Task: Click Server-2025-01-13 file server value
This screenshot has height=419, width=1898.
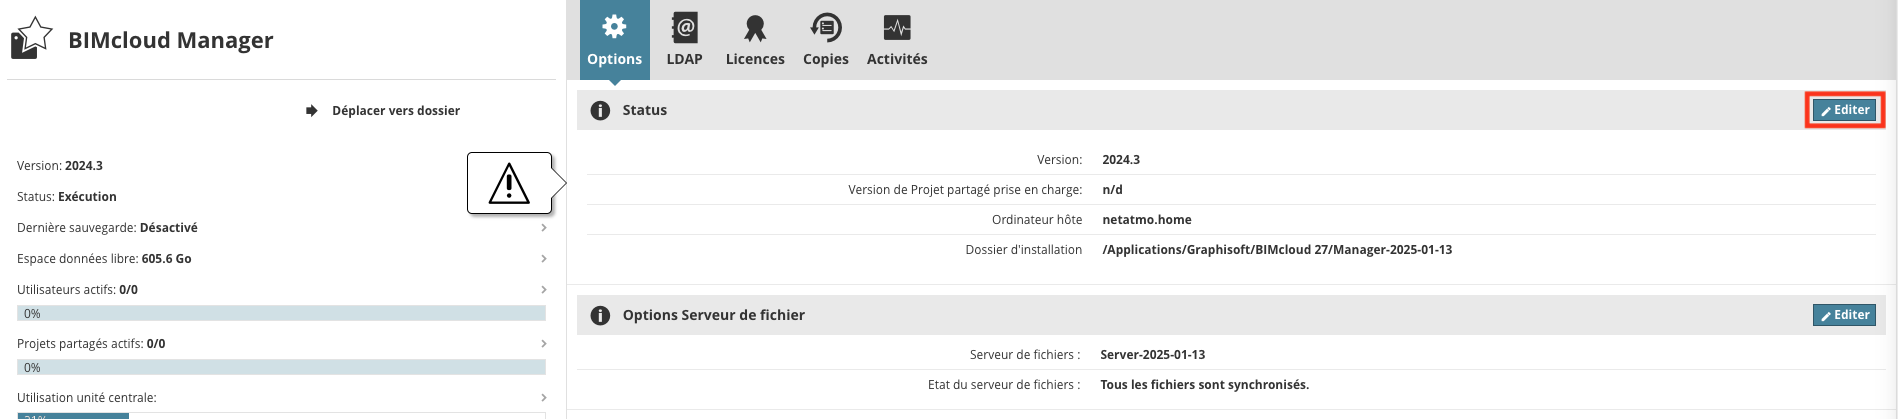Action: (1152, 355)
